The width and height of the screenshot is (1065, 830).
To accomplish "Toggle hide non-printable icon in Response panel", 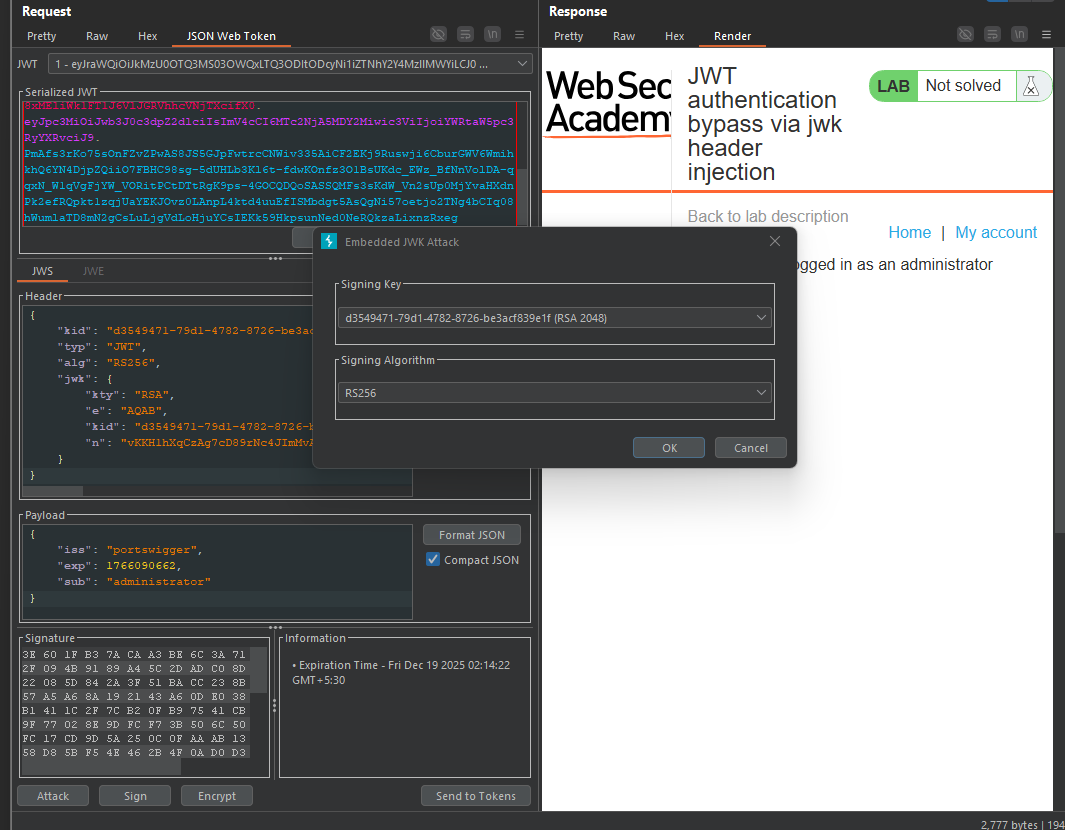I will pos(965,34).
